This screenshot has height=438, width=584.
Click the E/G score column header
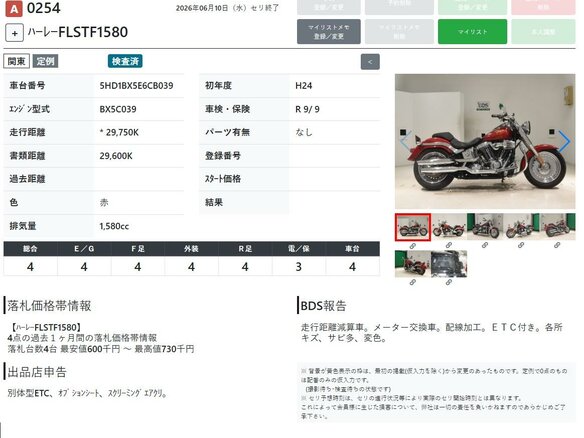click(x=84, y=248)
